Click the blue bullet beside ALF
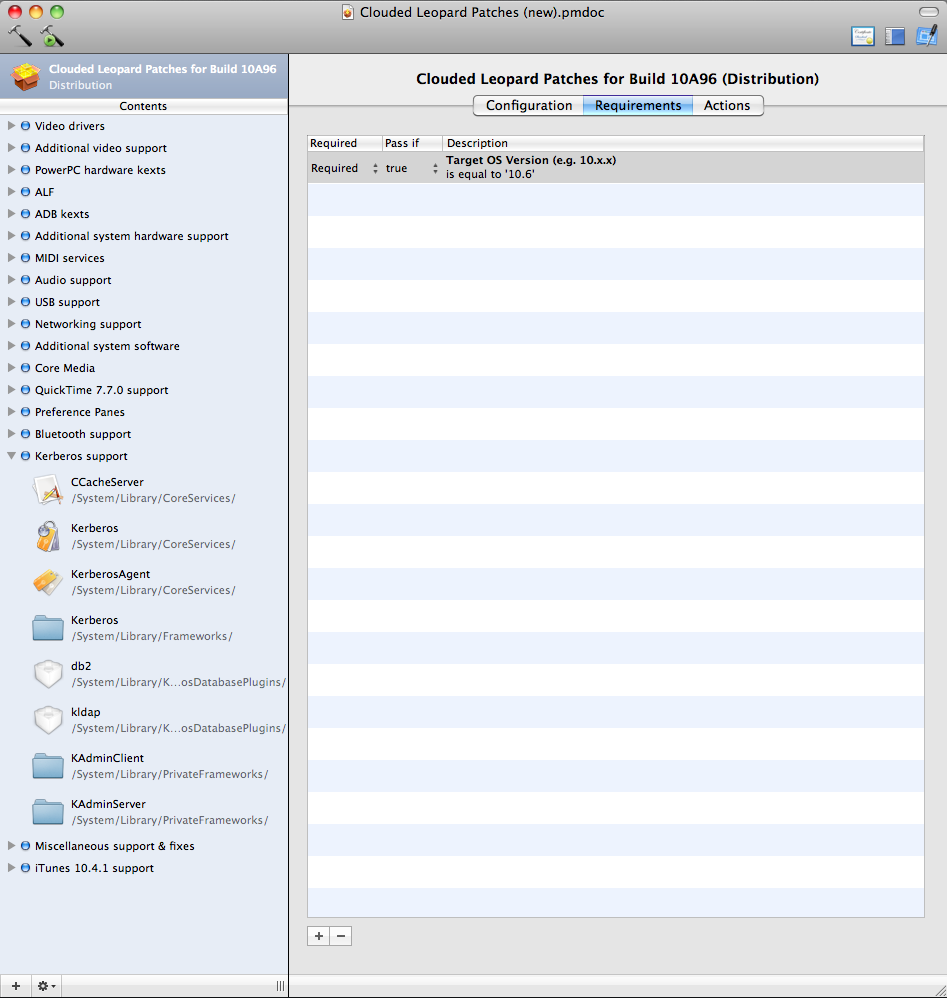The height and width of the screenshot is (998, 947). [x=25, y=192]
